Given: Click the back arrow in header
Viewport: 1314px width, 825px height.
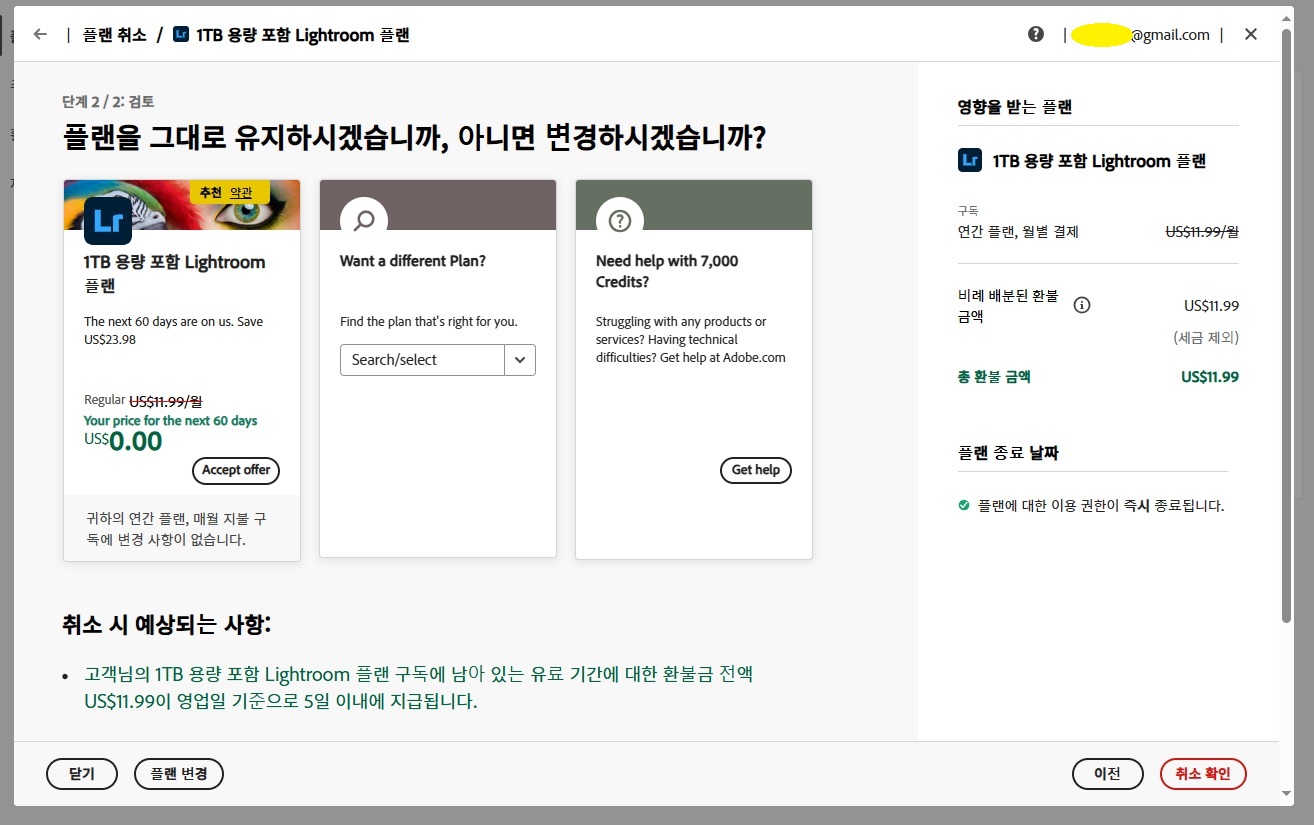Looking at the screenshot, I should [40, 34].
